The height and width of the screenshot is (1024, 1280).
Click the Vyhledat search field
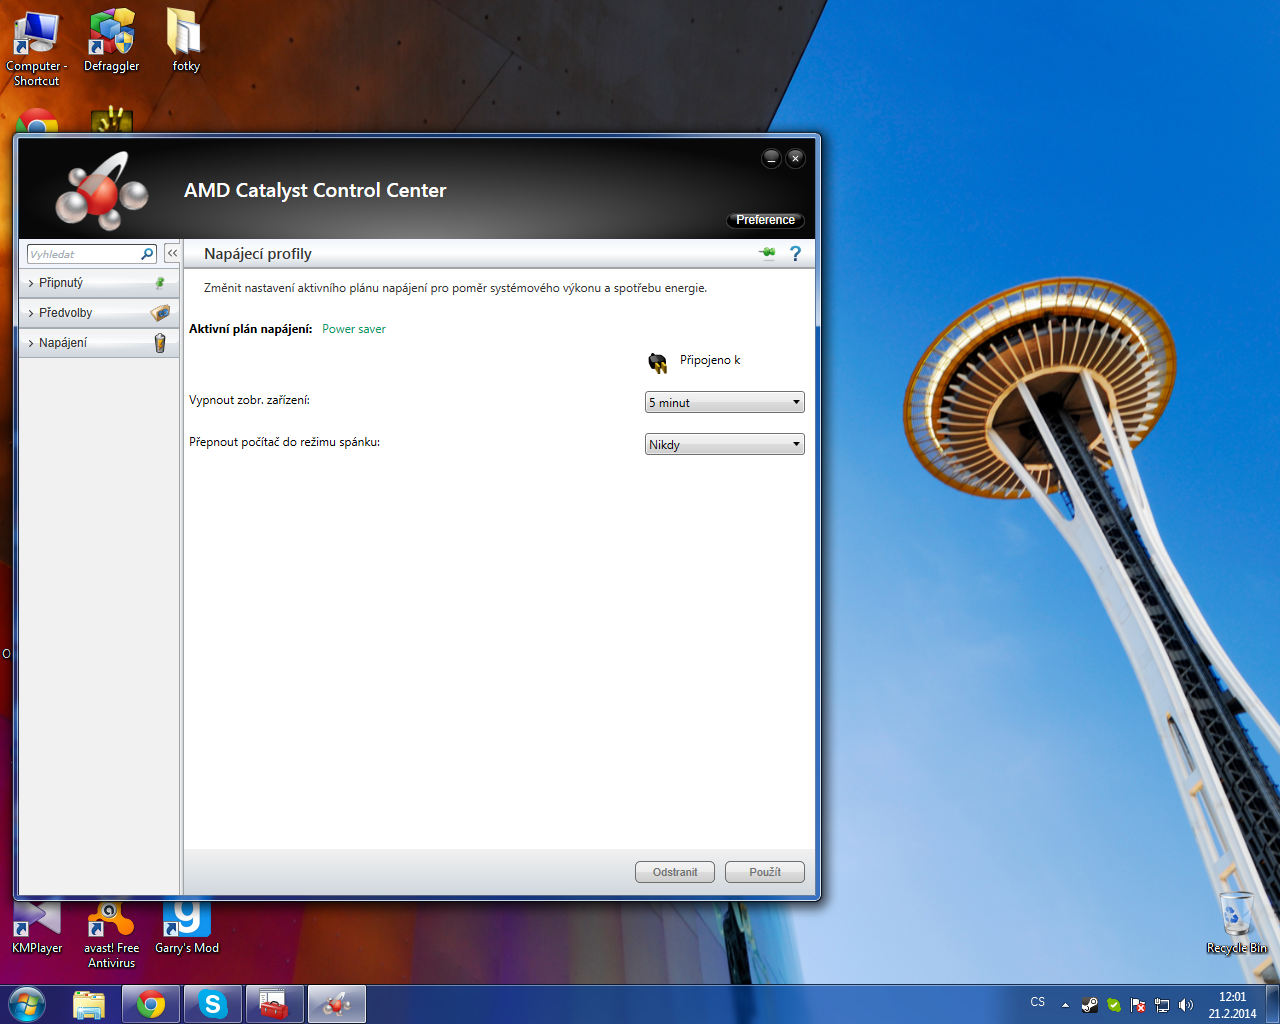point(82,254)
